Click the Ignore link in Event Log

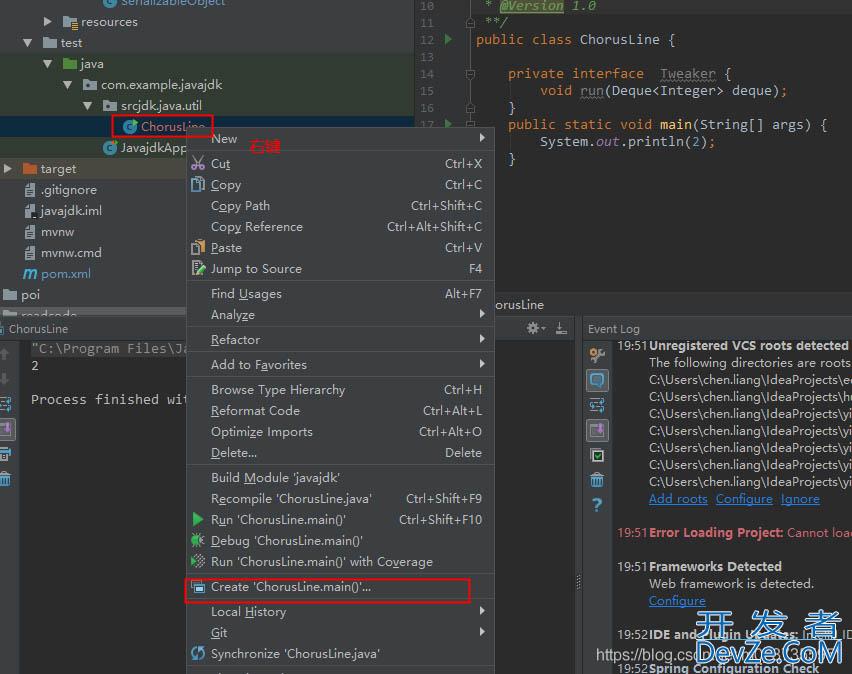[800, 499]
